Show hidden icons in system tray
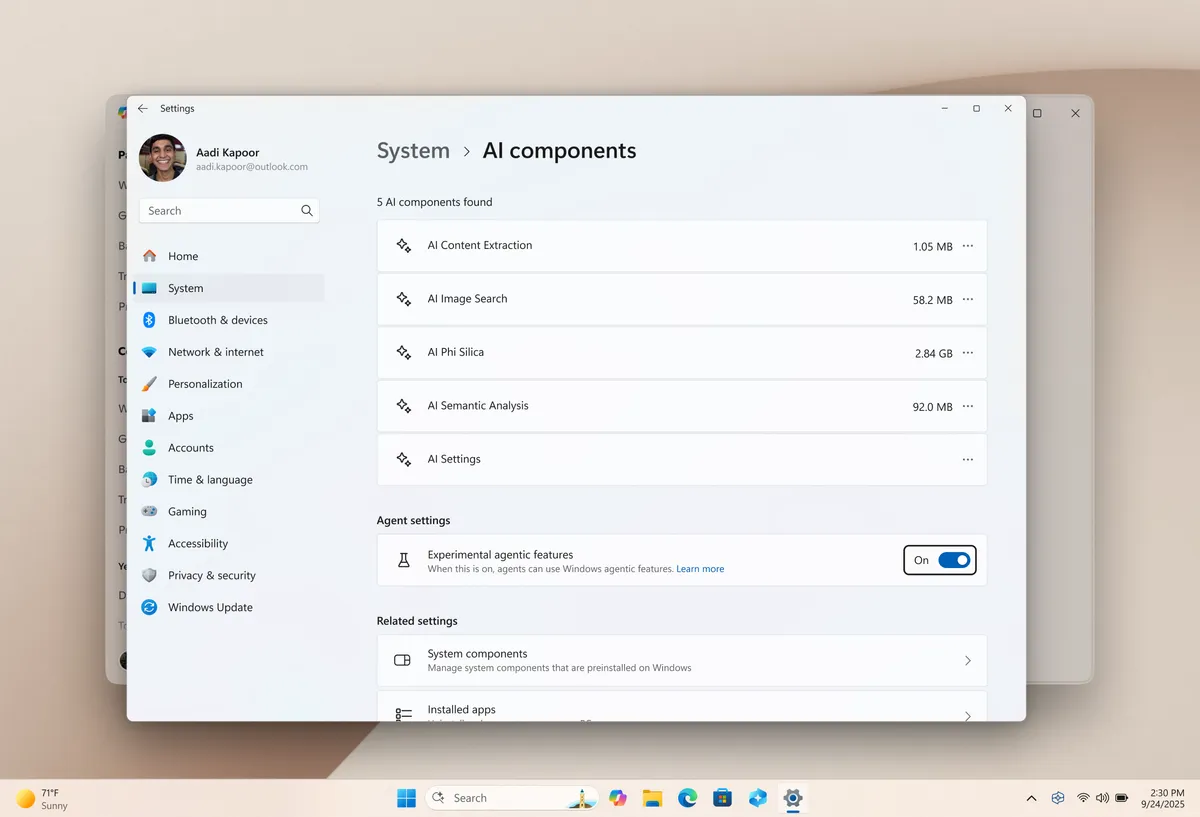The width and height of the screenshot is (1200, 817). click(x=1031, y=798)
